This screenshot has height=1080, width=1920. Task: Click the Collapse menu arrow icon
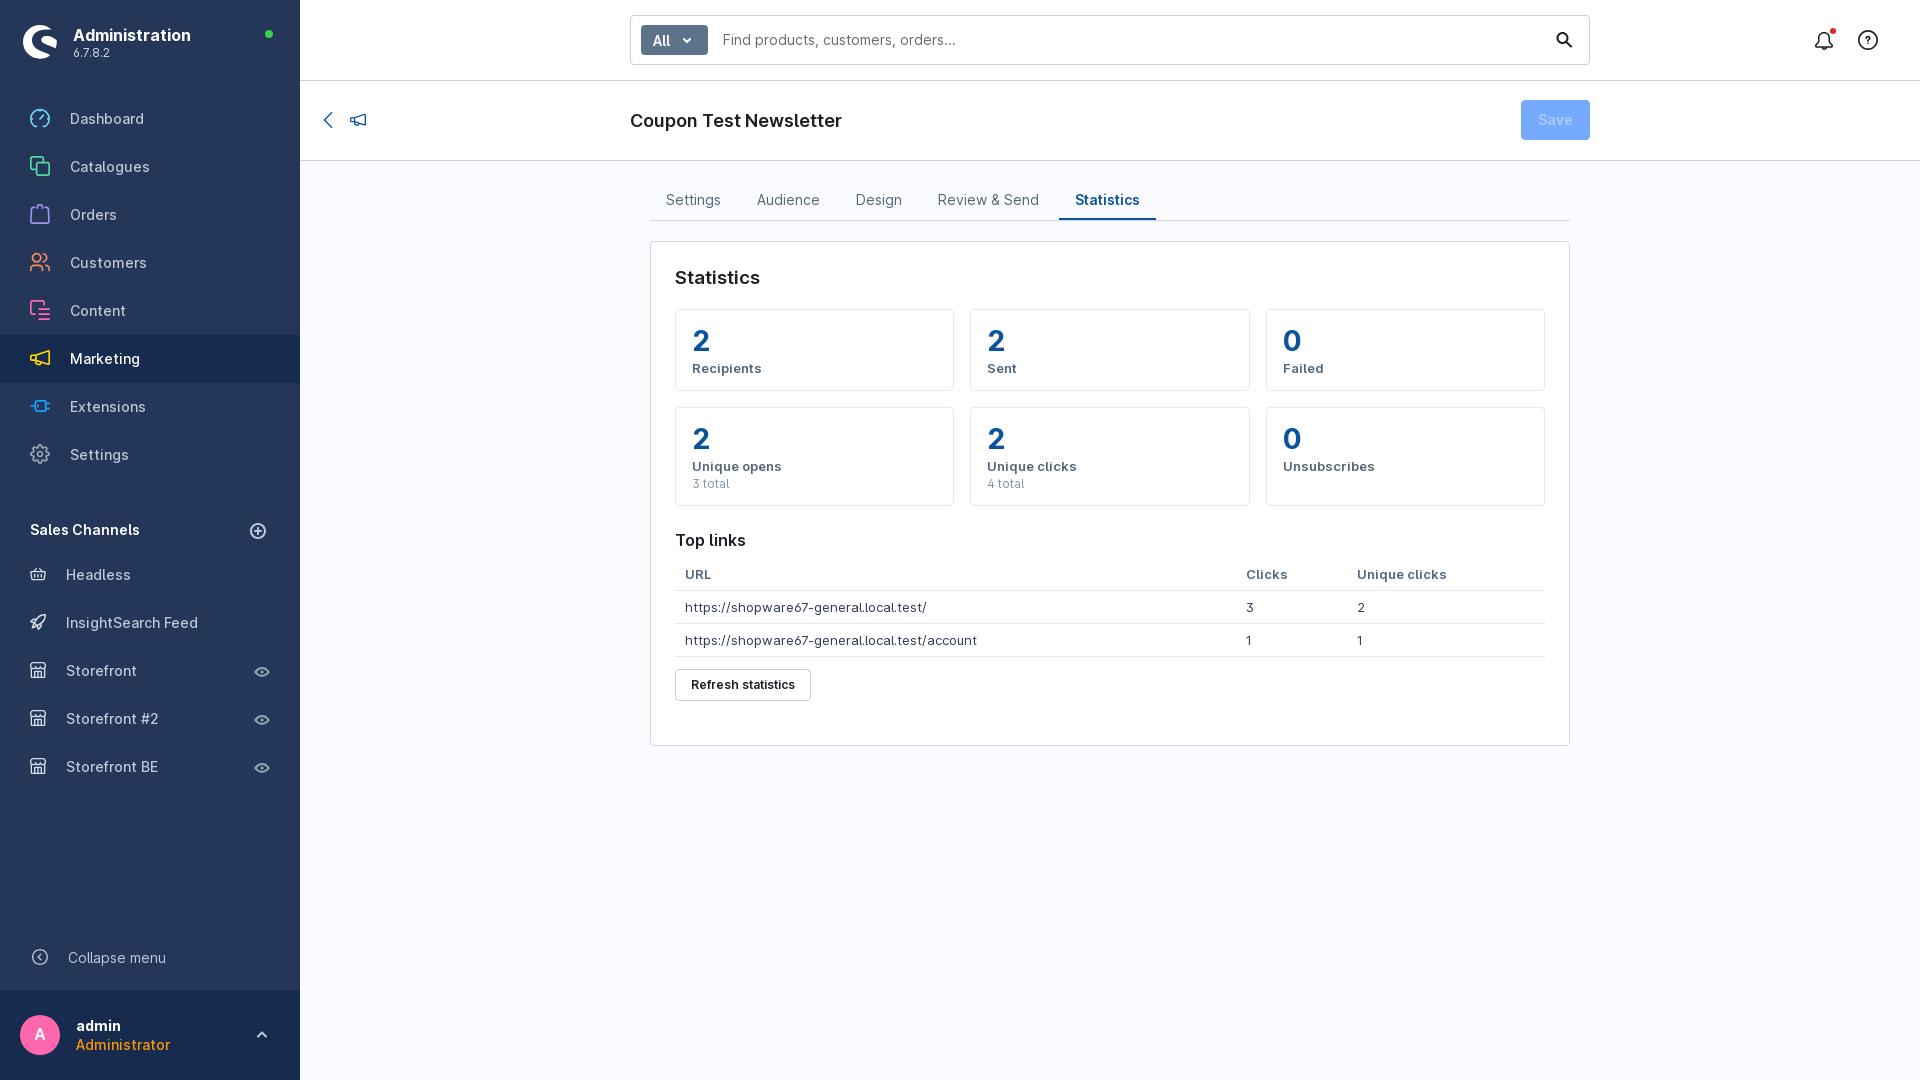(40, 958)
